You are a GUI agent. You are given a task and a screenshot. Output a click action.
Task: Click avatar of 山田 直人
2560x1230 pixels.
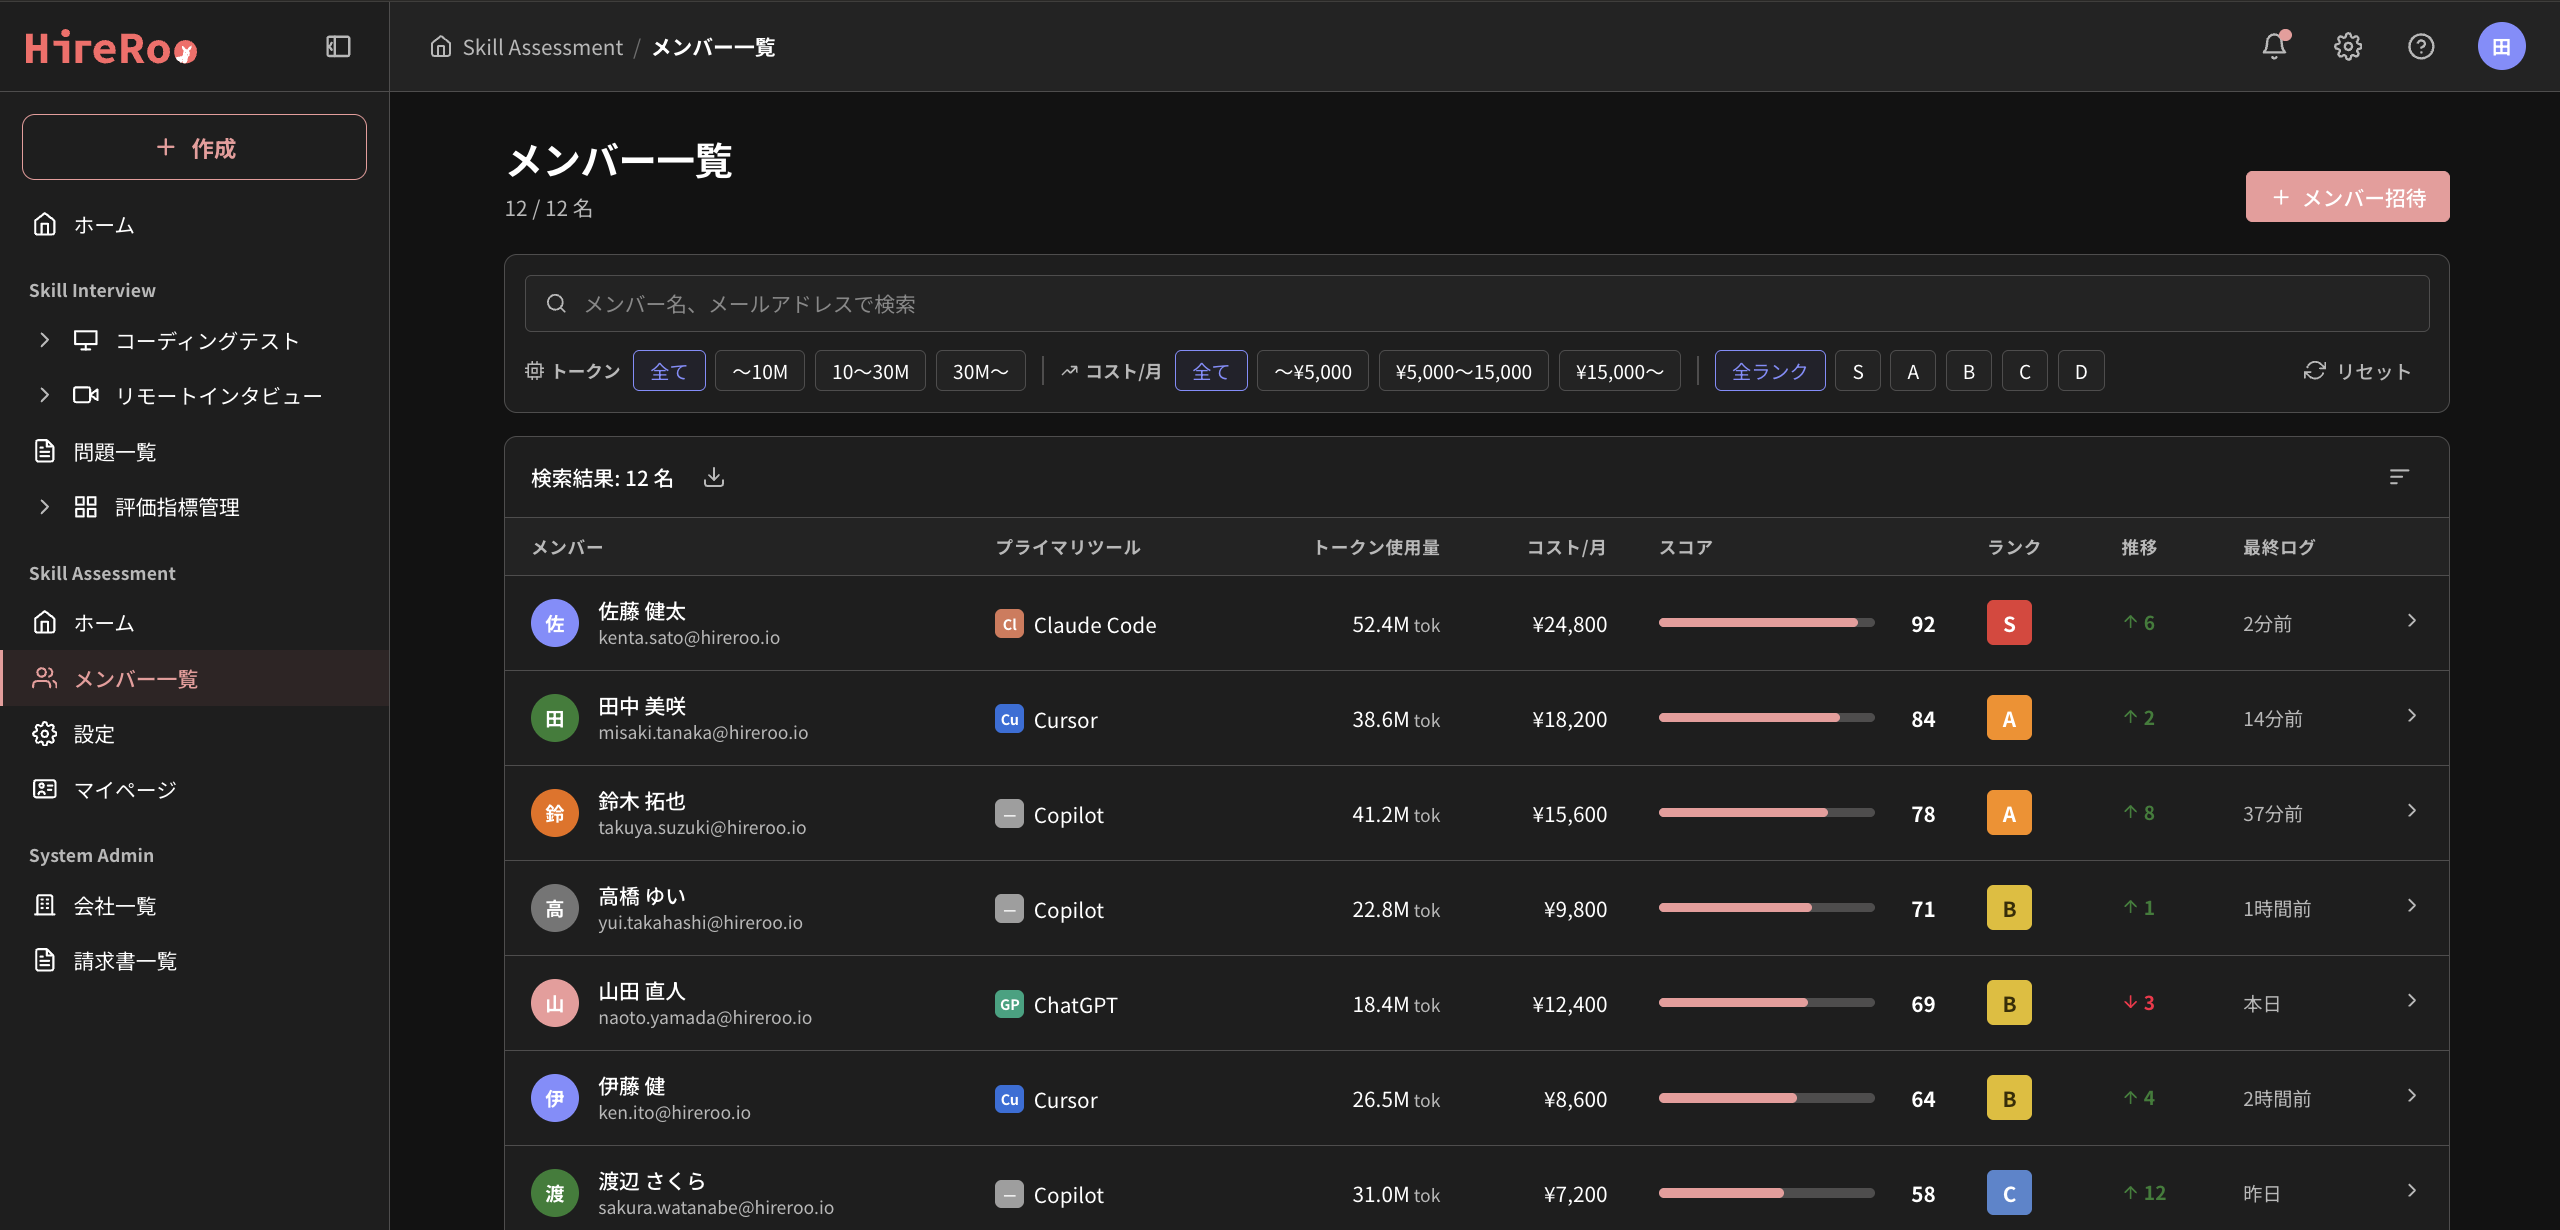coord(555,1003)
